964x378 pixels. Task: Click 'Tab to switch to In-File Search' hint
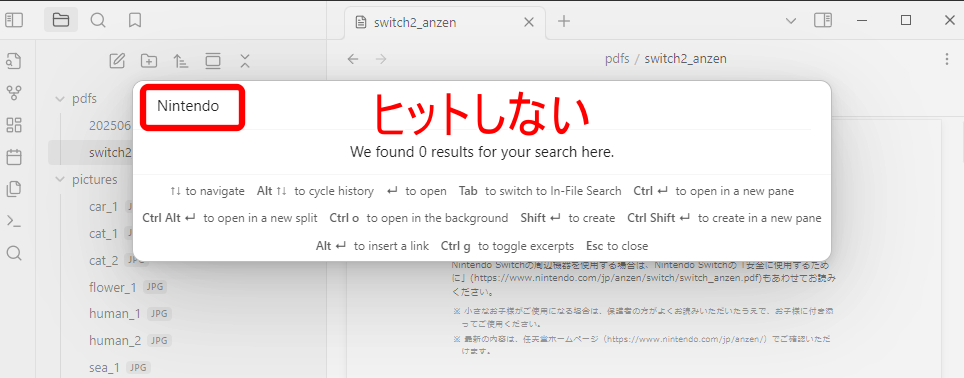tap(540, 191)
